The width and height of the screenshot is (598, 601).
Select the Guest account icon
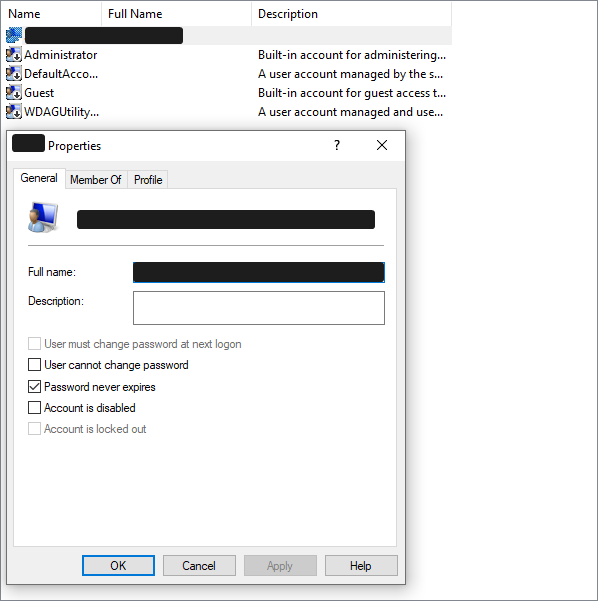(x=14, y=93)
